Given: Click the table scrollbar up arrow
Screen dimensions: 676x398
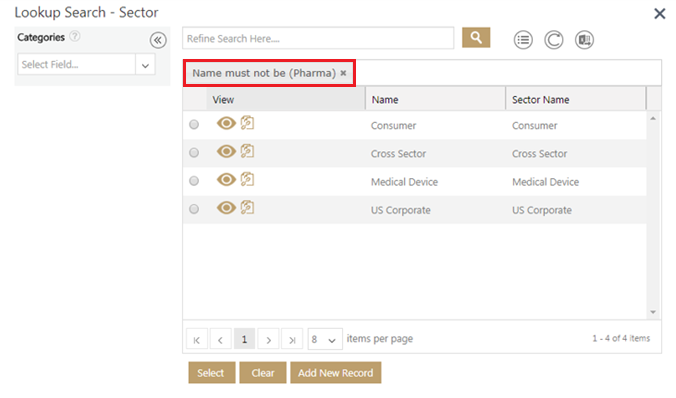Looking at the screenshot, I should pyautogui.click(x=653, y=118).
